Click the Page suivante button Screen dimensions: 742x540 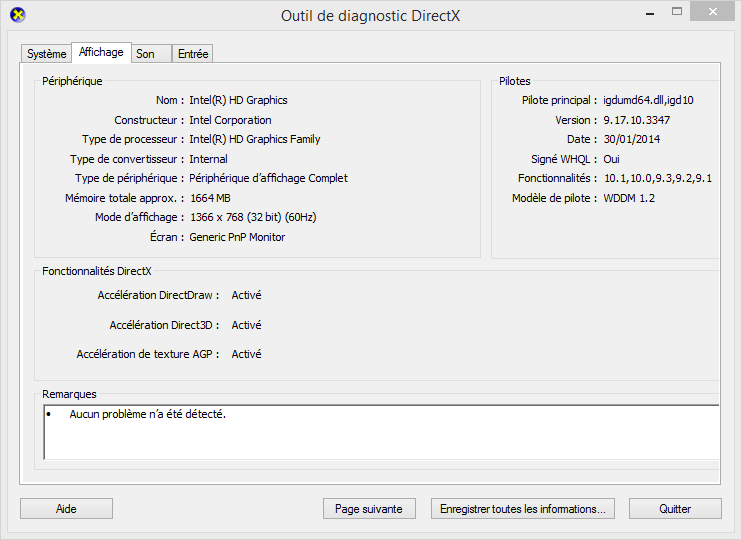[x=369, y=509]
